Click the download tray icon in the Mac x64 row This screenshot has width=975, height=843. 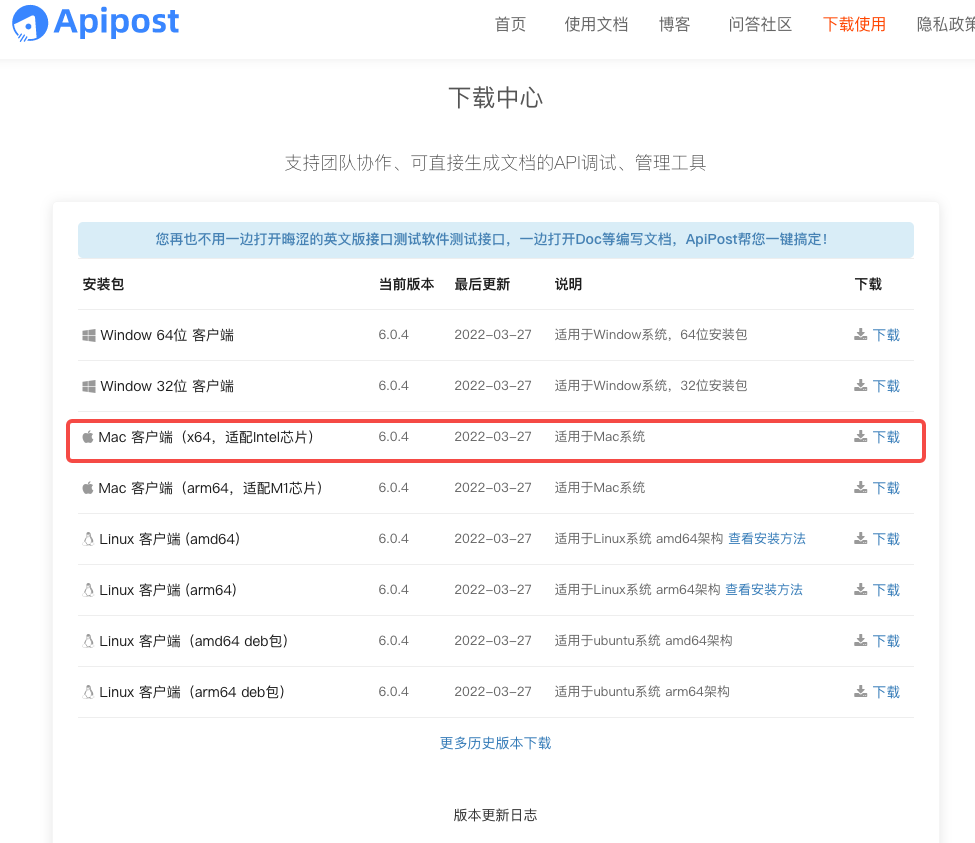tap(861, 436)
